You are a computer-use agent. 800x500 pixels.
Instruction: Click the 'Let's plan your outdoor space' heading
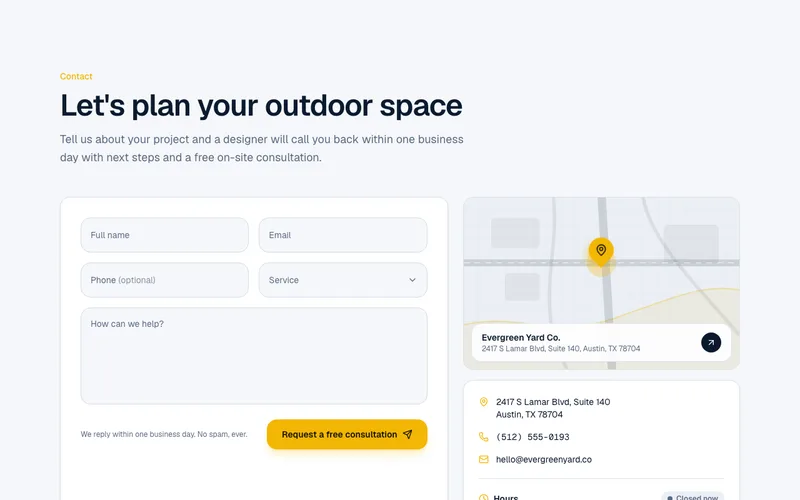[x=261, y=106]
